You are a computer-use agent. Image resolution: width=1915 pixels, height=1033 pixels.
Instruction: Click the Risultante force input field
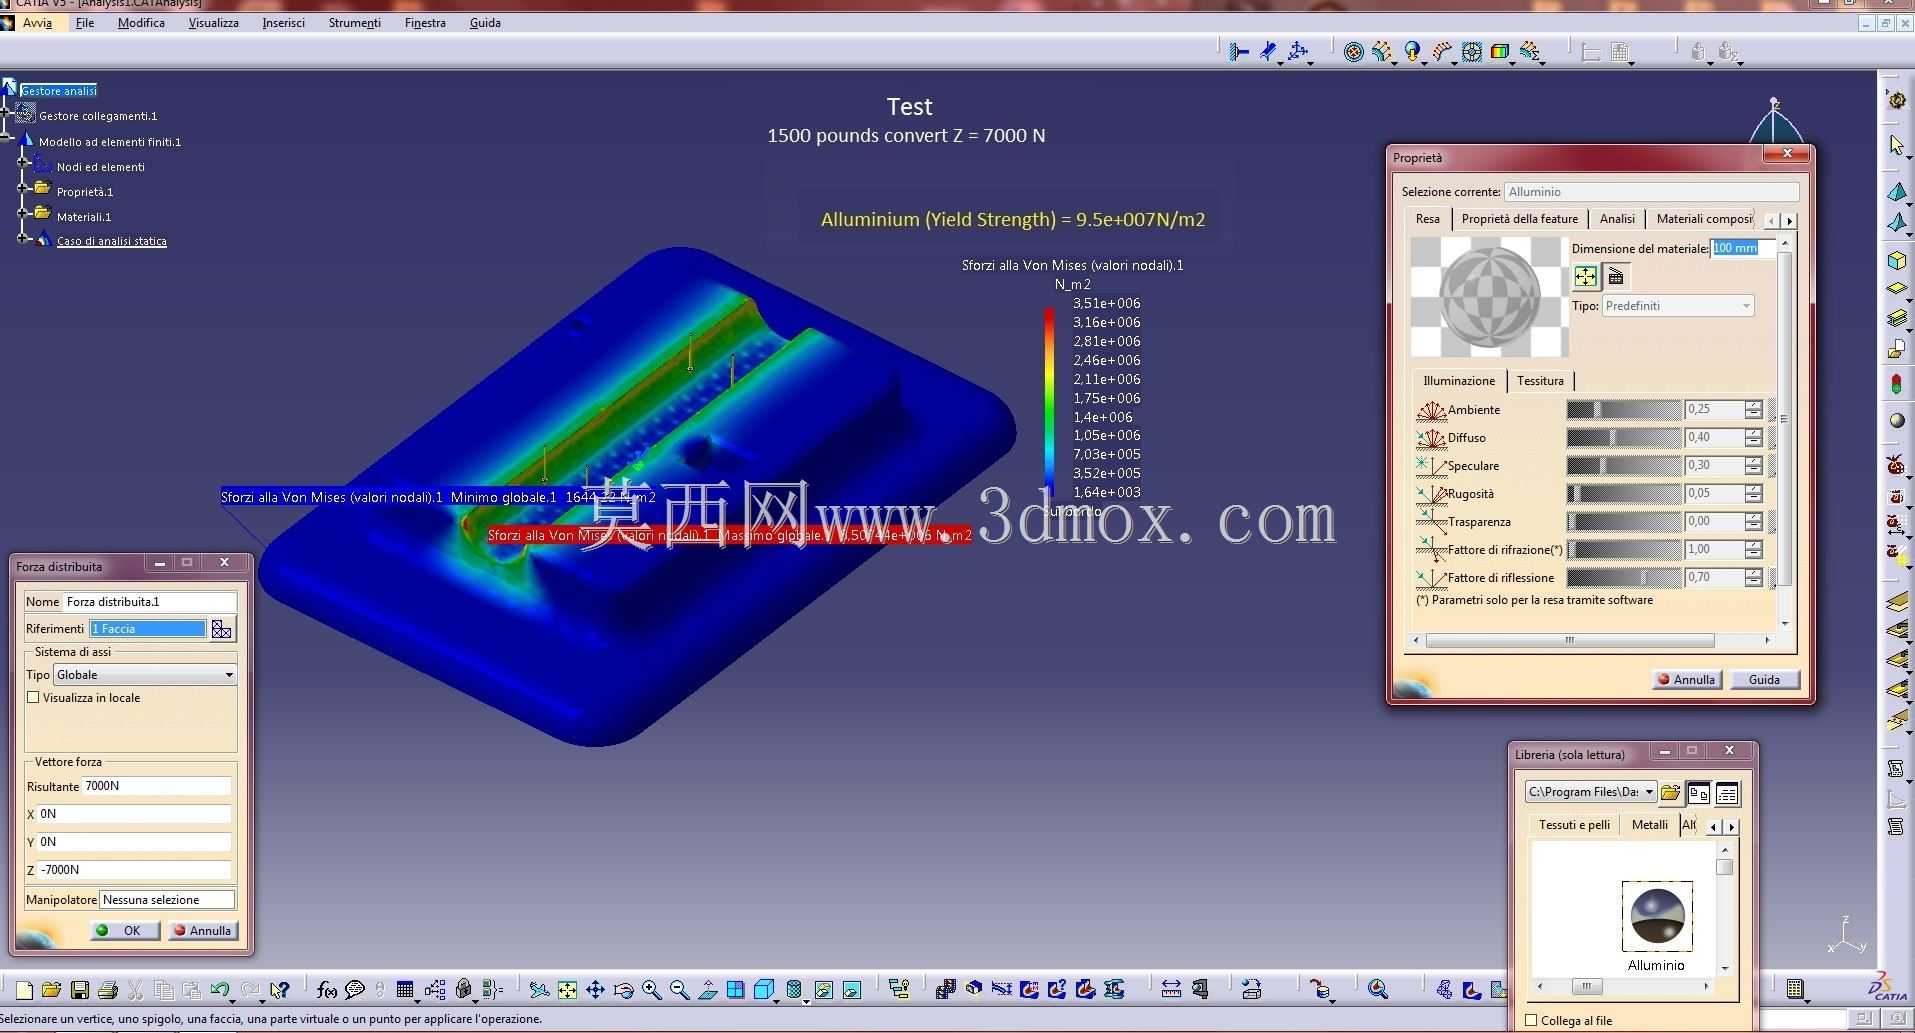pyautogui.click(x=156, y=786)
